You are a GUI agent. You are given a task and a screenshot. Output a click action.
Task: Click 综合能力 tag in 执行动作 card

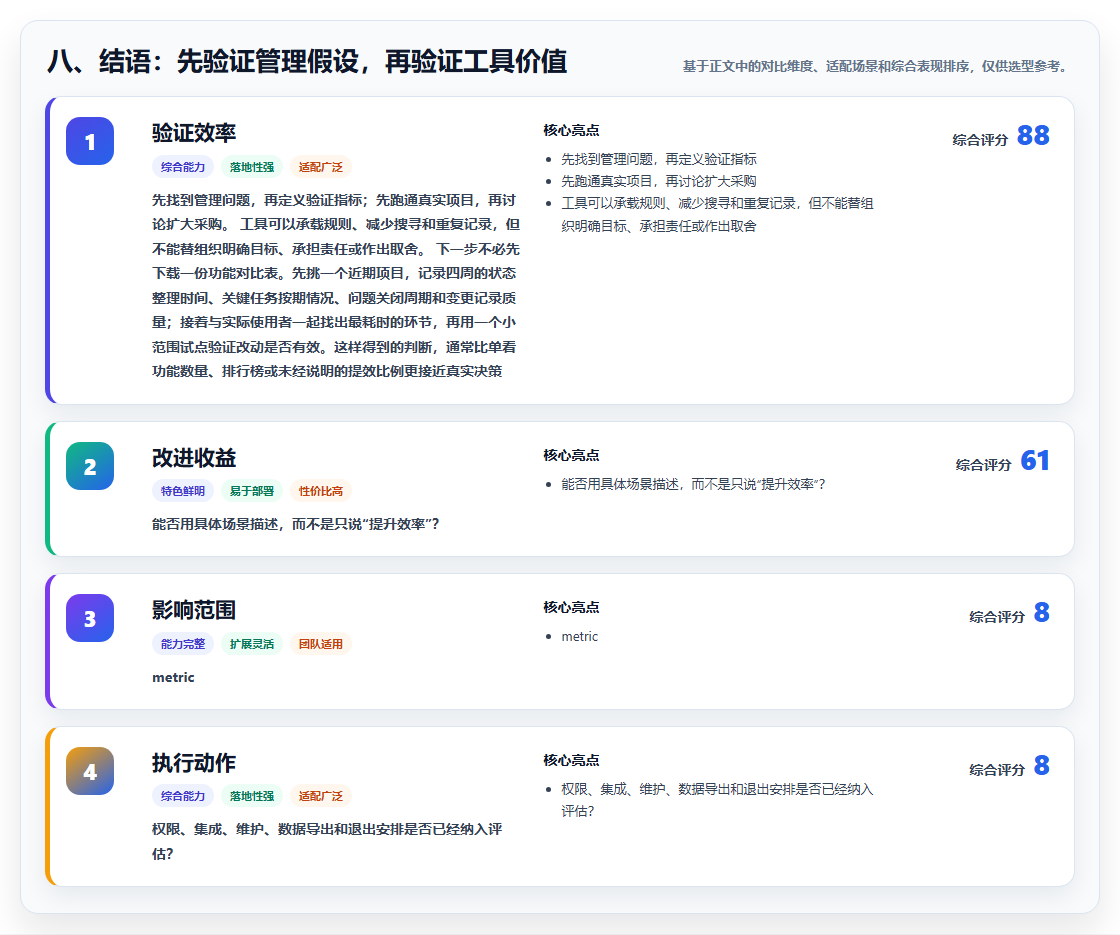(183, 796)
